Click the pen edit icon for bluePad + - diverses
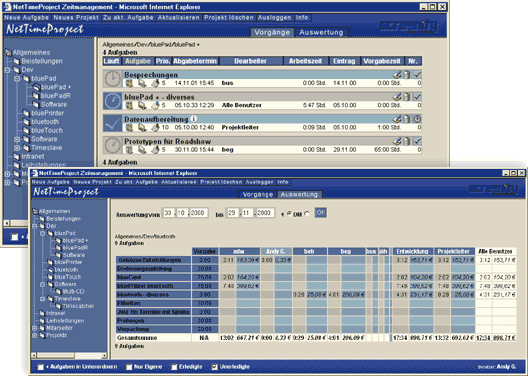Viewport: 528px width, 376px height. click(x=397, y=97)
